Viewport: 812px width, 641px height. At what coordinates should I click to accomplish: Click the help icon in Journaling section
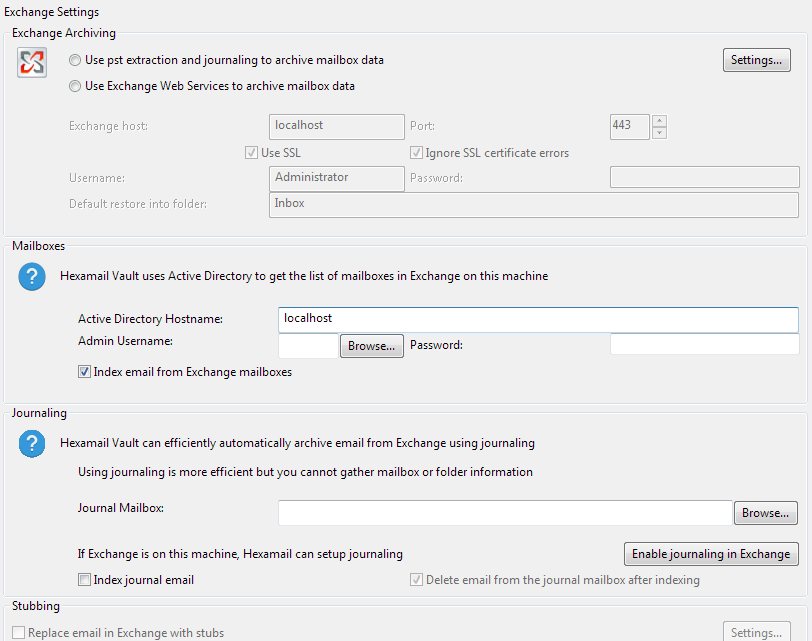[31, 444]
